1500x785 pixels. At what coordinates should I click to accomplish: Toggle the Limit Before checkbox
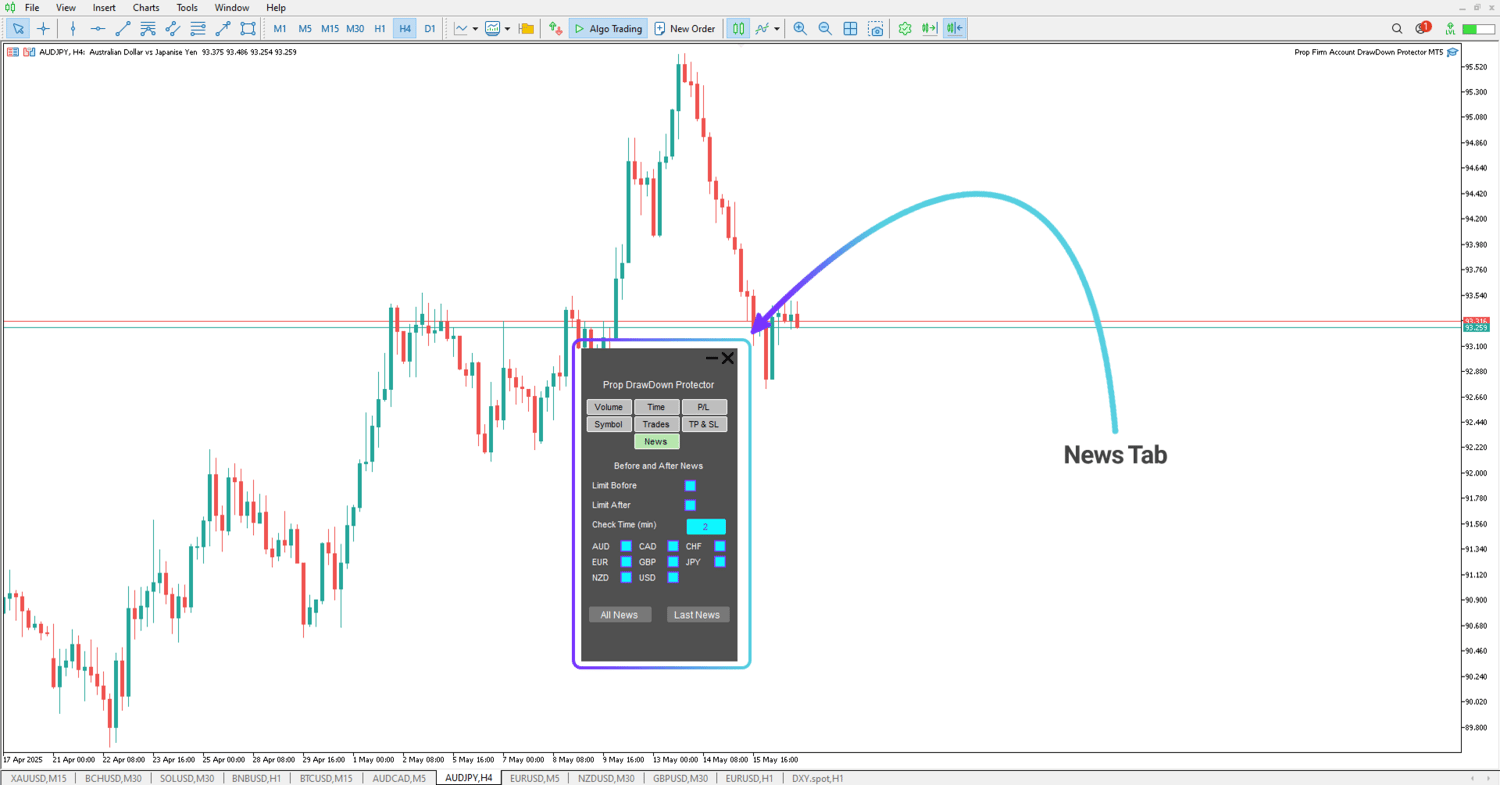[690, 486]
